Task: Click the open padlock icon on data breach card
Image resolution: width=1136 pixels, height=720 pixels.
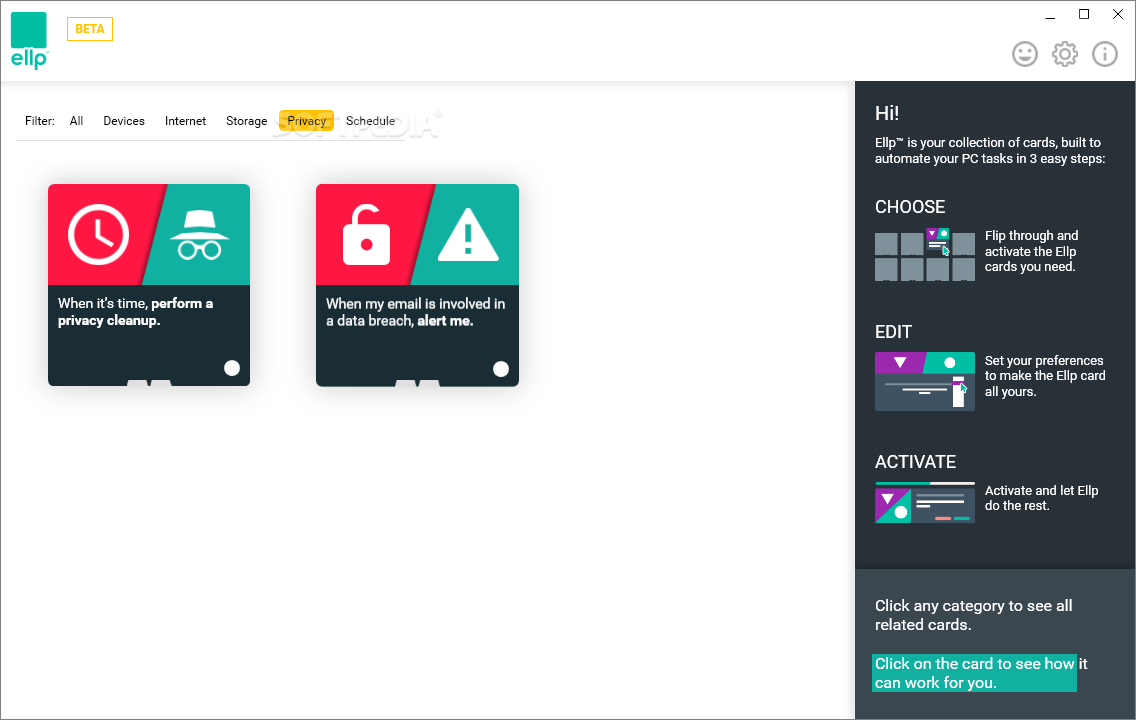Action: click(x=366, y=235)
